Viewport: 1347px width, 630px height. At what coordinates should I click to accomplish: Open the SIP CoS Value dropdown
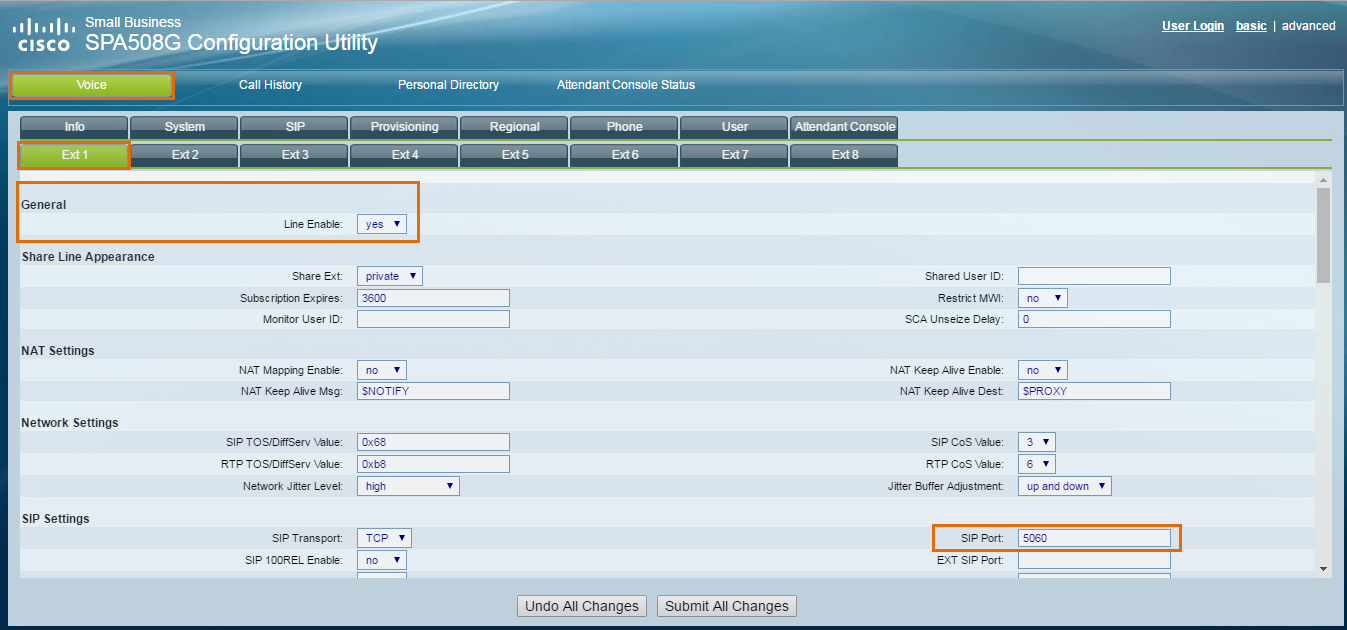click(x=1036, y=442)
